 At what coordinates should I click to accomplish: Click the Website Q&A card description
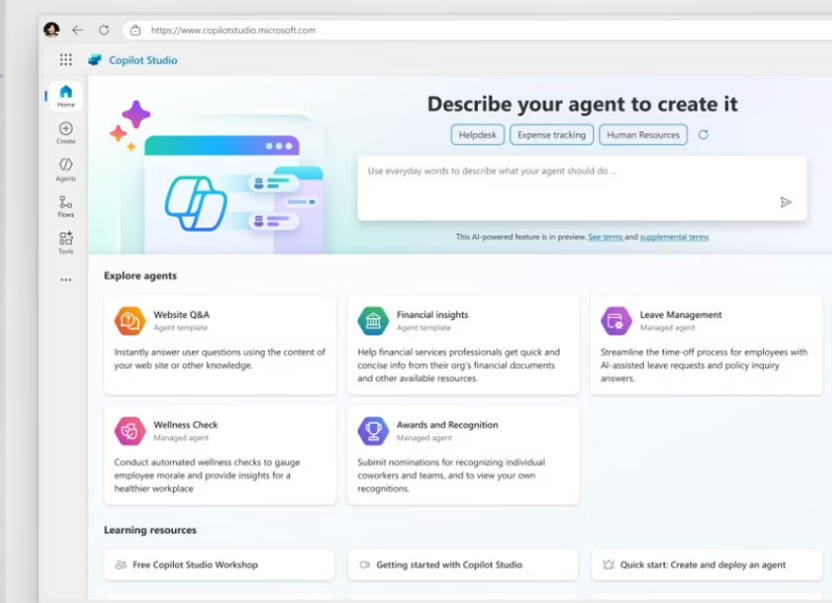click(x=220, y=359)
